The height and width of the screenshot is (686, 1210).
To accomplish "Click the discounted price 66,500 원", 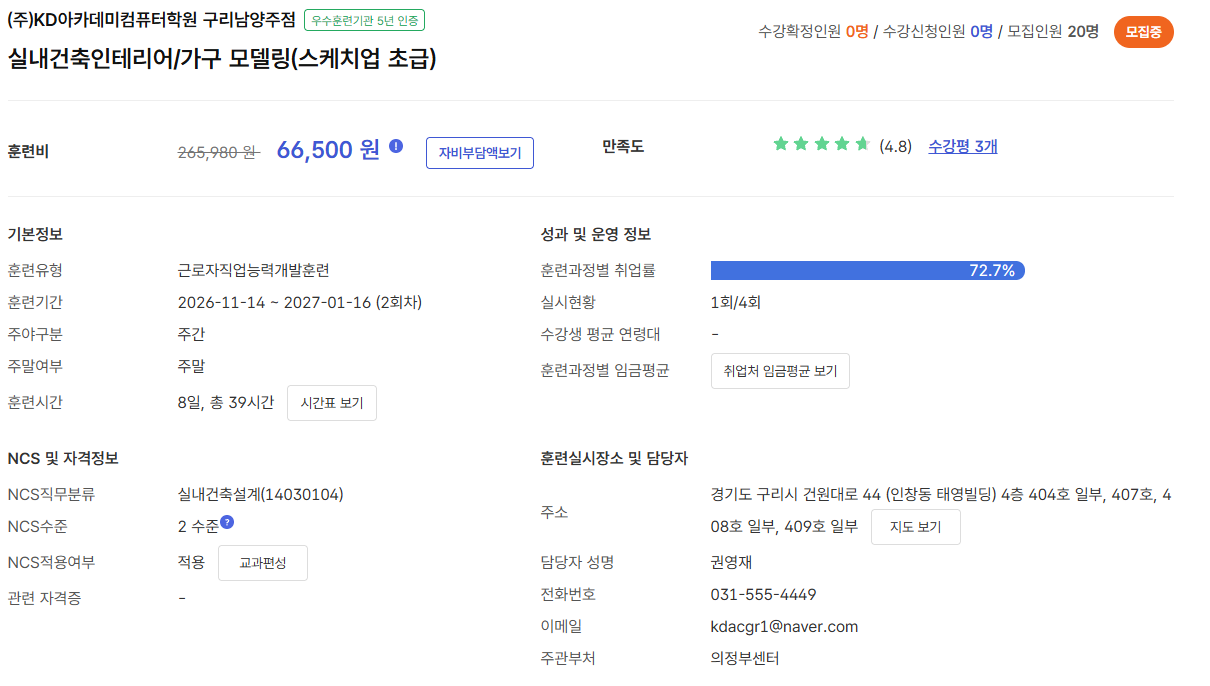I will pos(328,150).
